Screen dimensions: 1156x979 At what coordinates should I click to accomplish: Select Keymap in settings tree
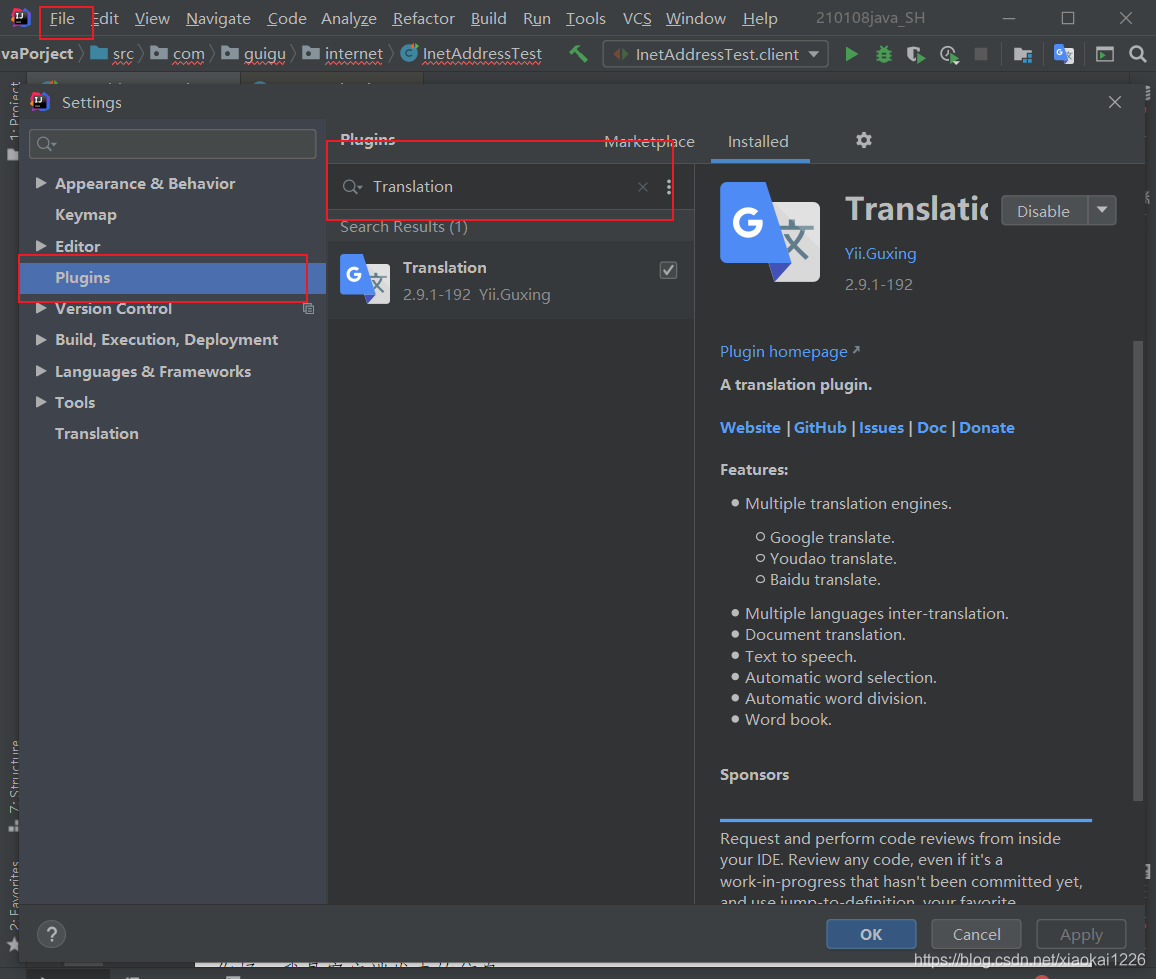pos(86,215)
